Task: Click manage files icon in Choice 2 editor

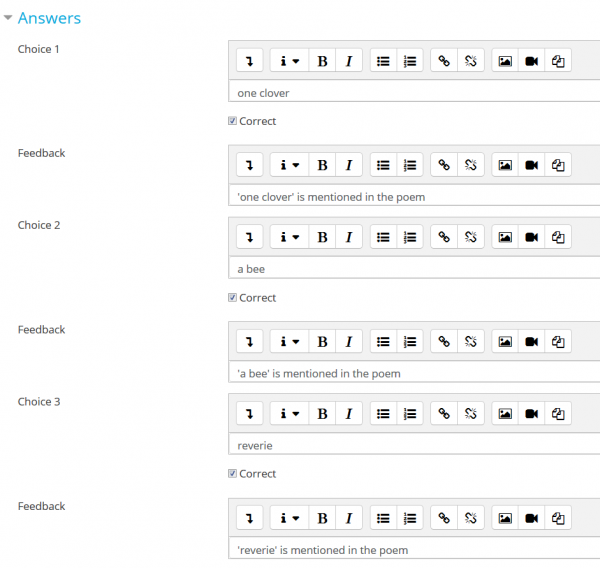Action: click(x=558, y=237)
